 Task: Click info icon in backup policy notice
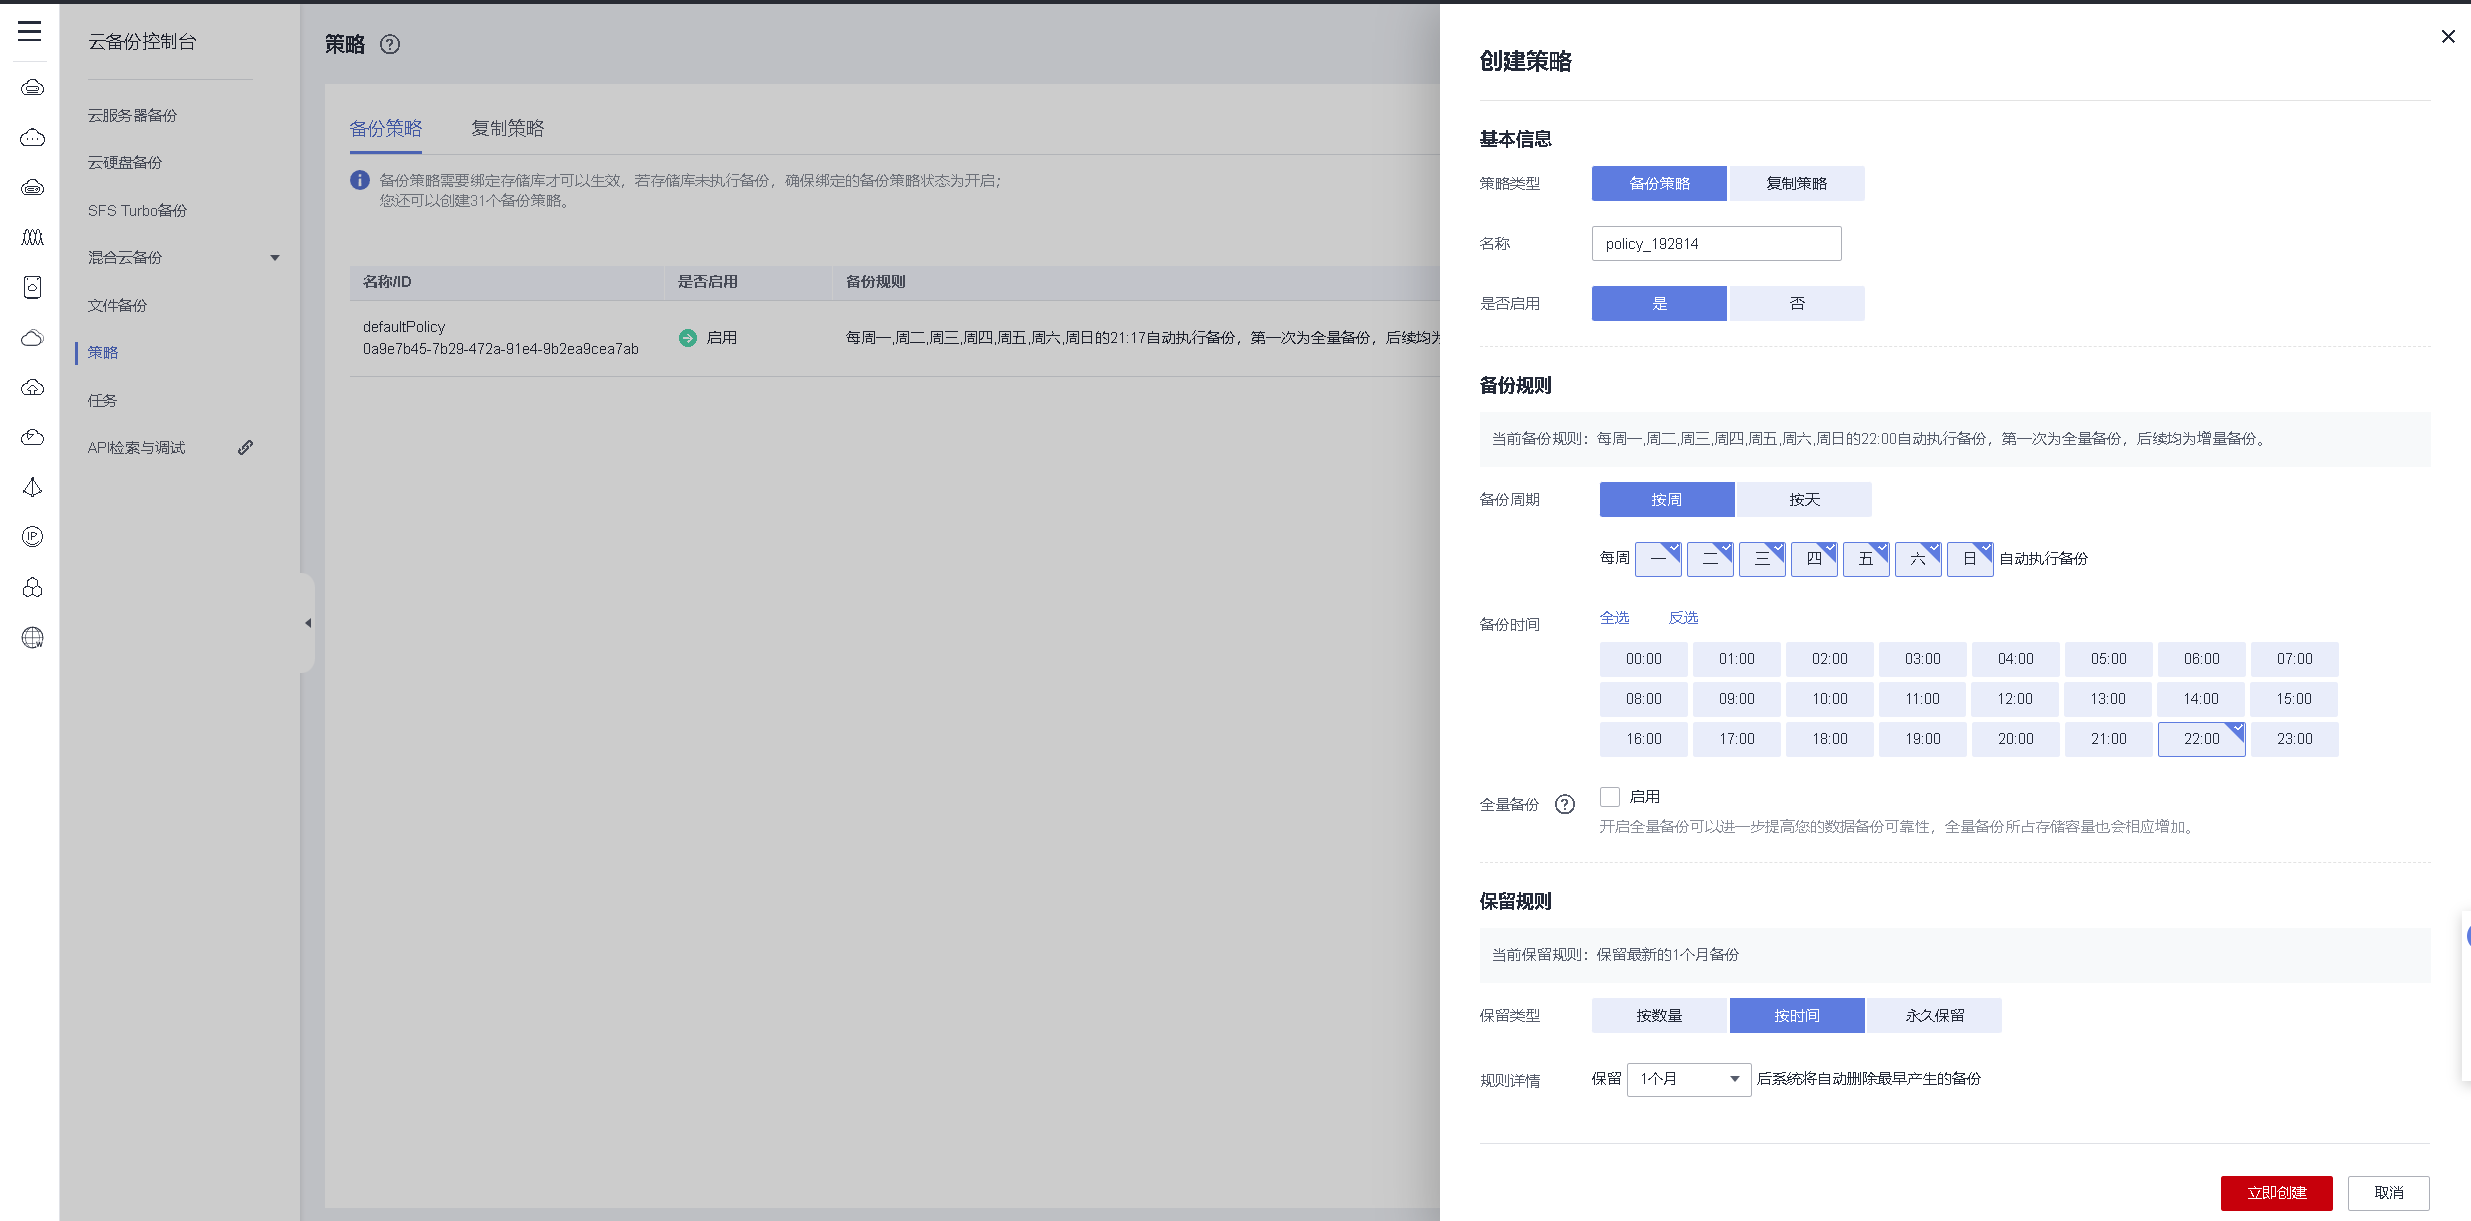click(x=360, y=180)
